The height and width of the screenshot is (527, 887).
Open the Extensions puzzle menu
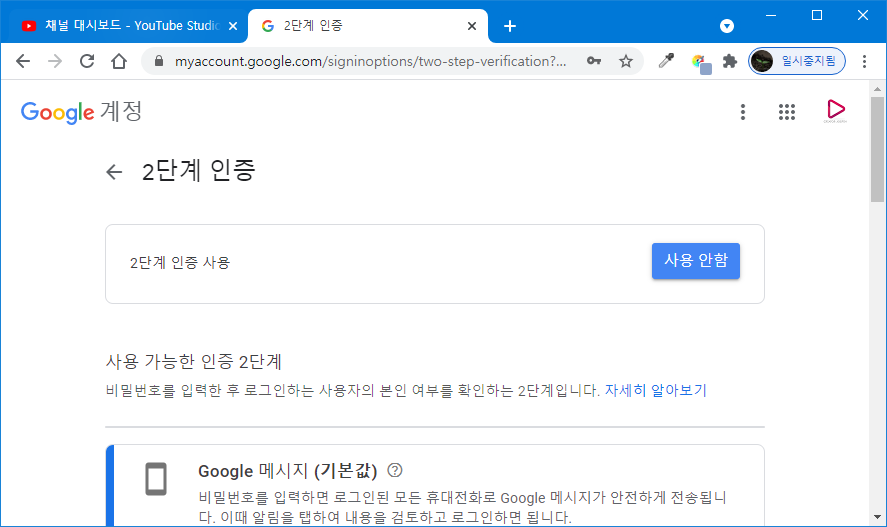[730, 61]
